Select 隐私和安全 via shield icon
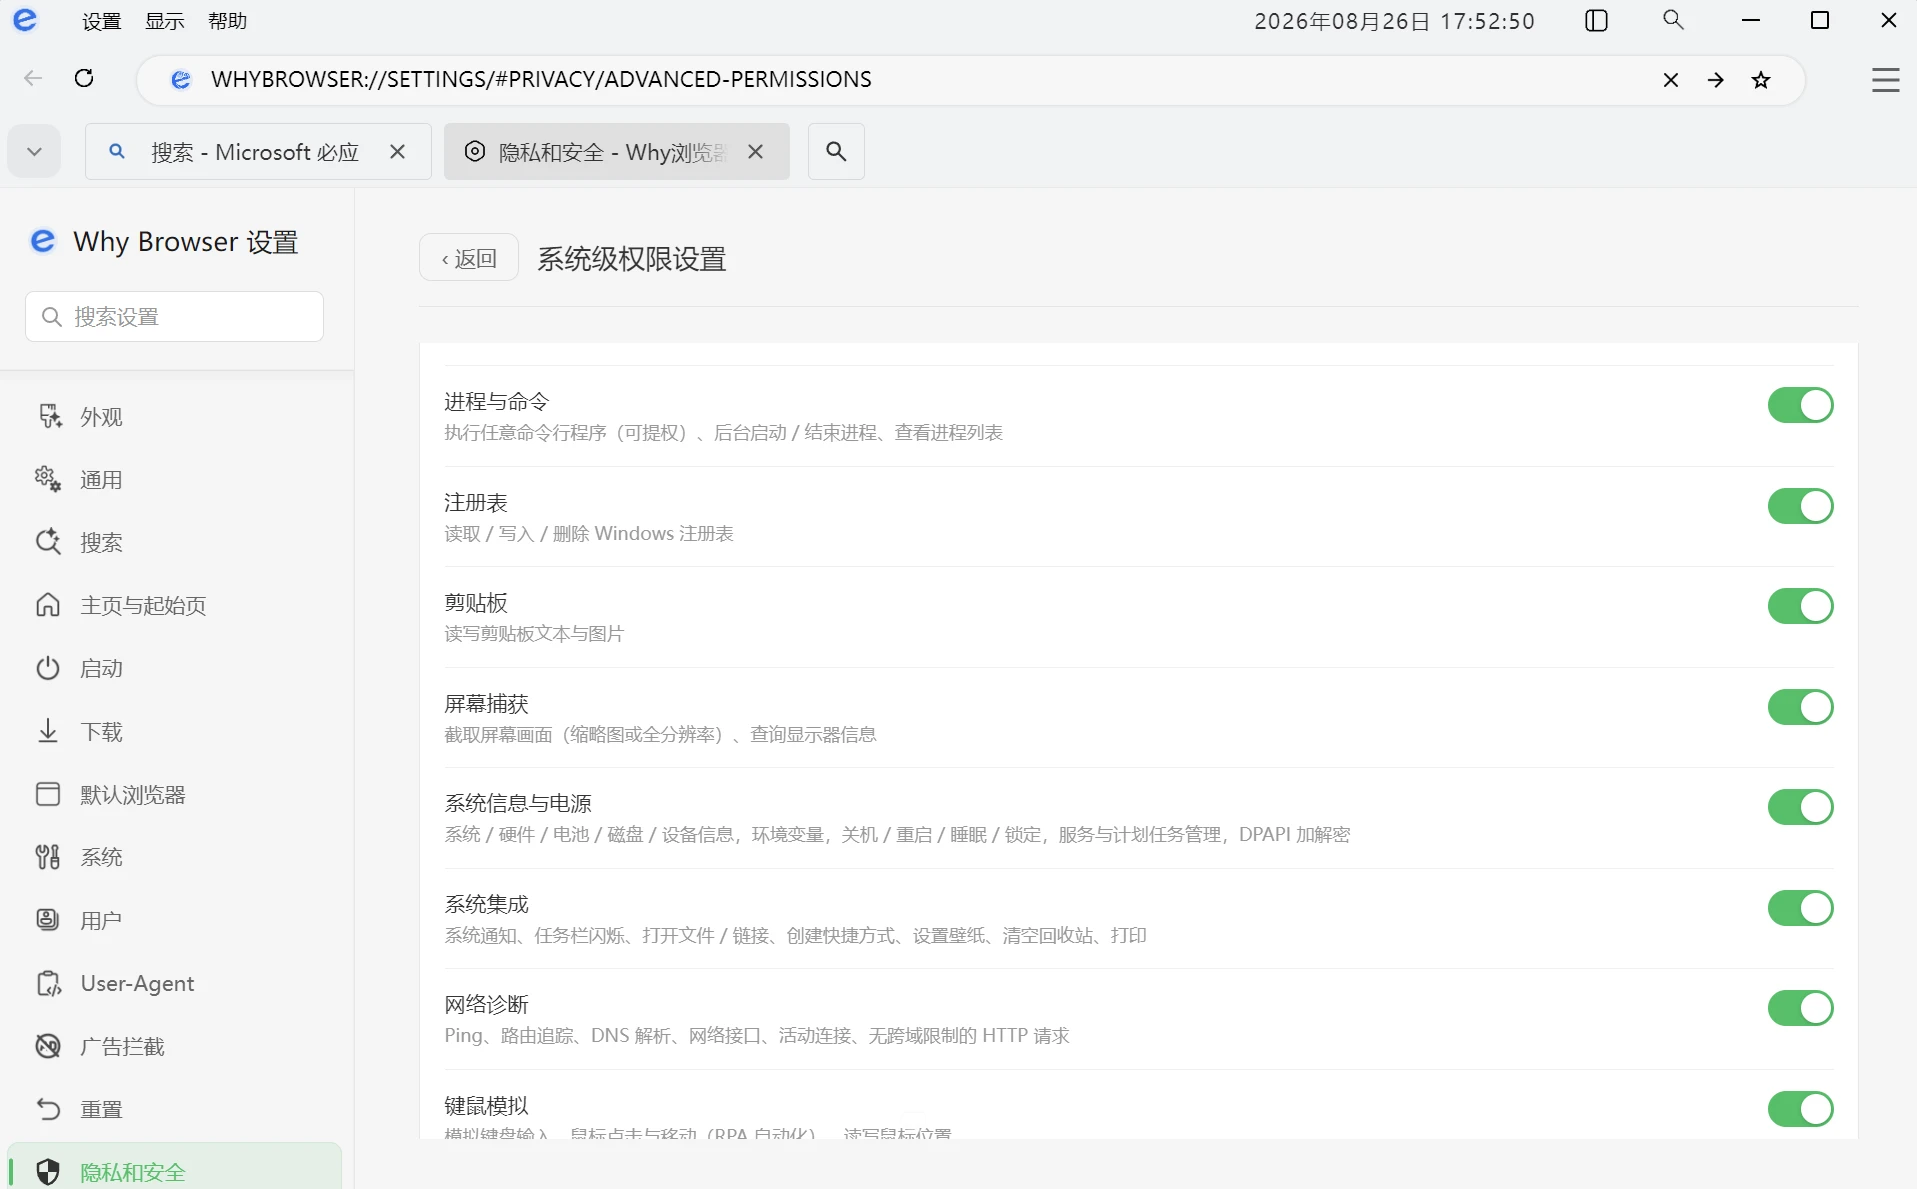This screenshot has height=1189, width=1917. pos(48,1172)
